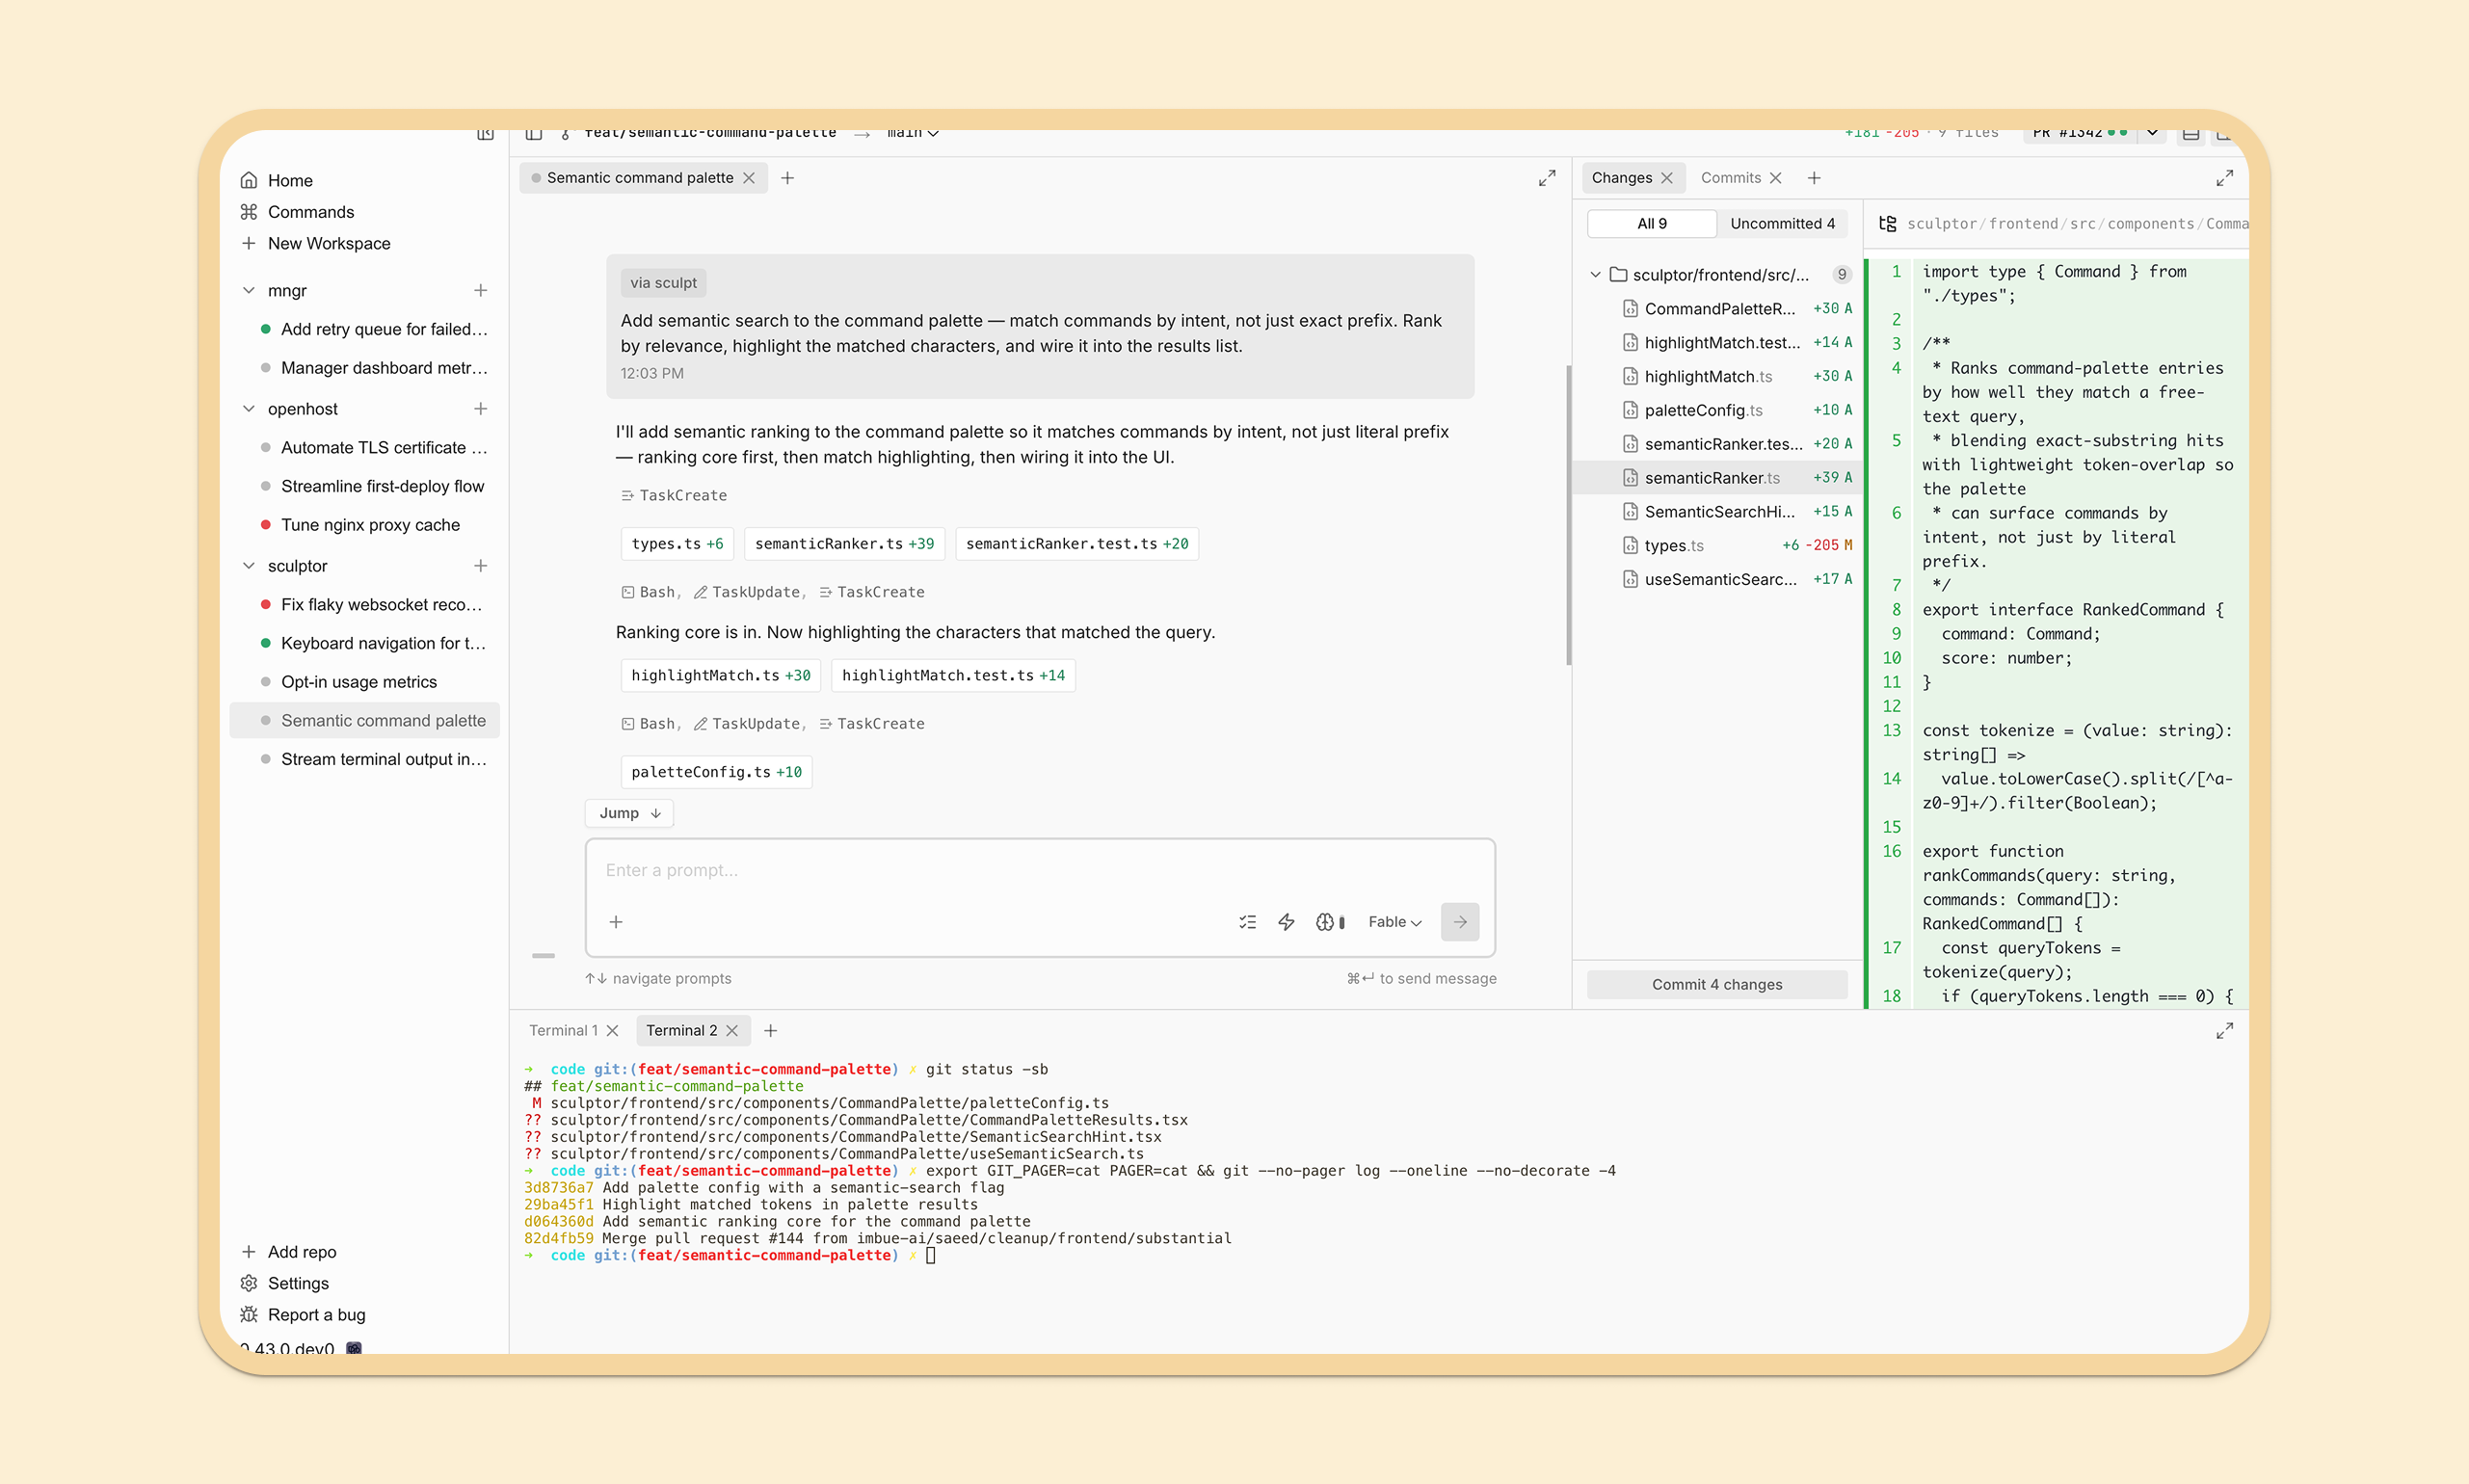Open the types.ts +6 file chip
This screenshot has width=2469, height=1484.
pos(677,544)
